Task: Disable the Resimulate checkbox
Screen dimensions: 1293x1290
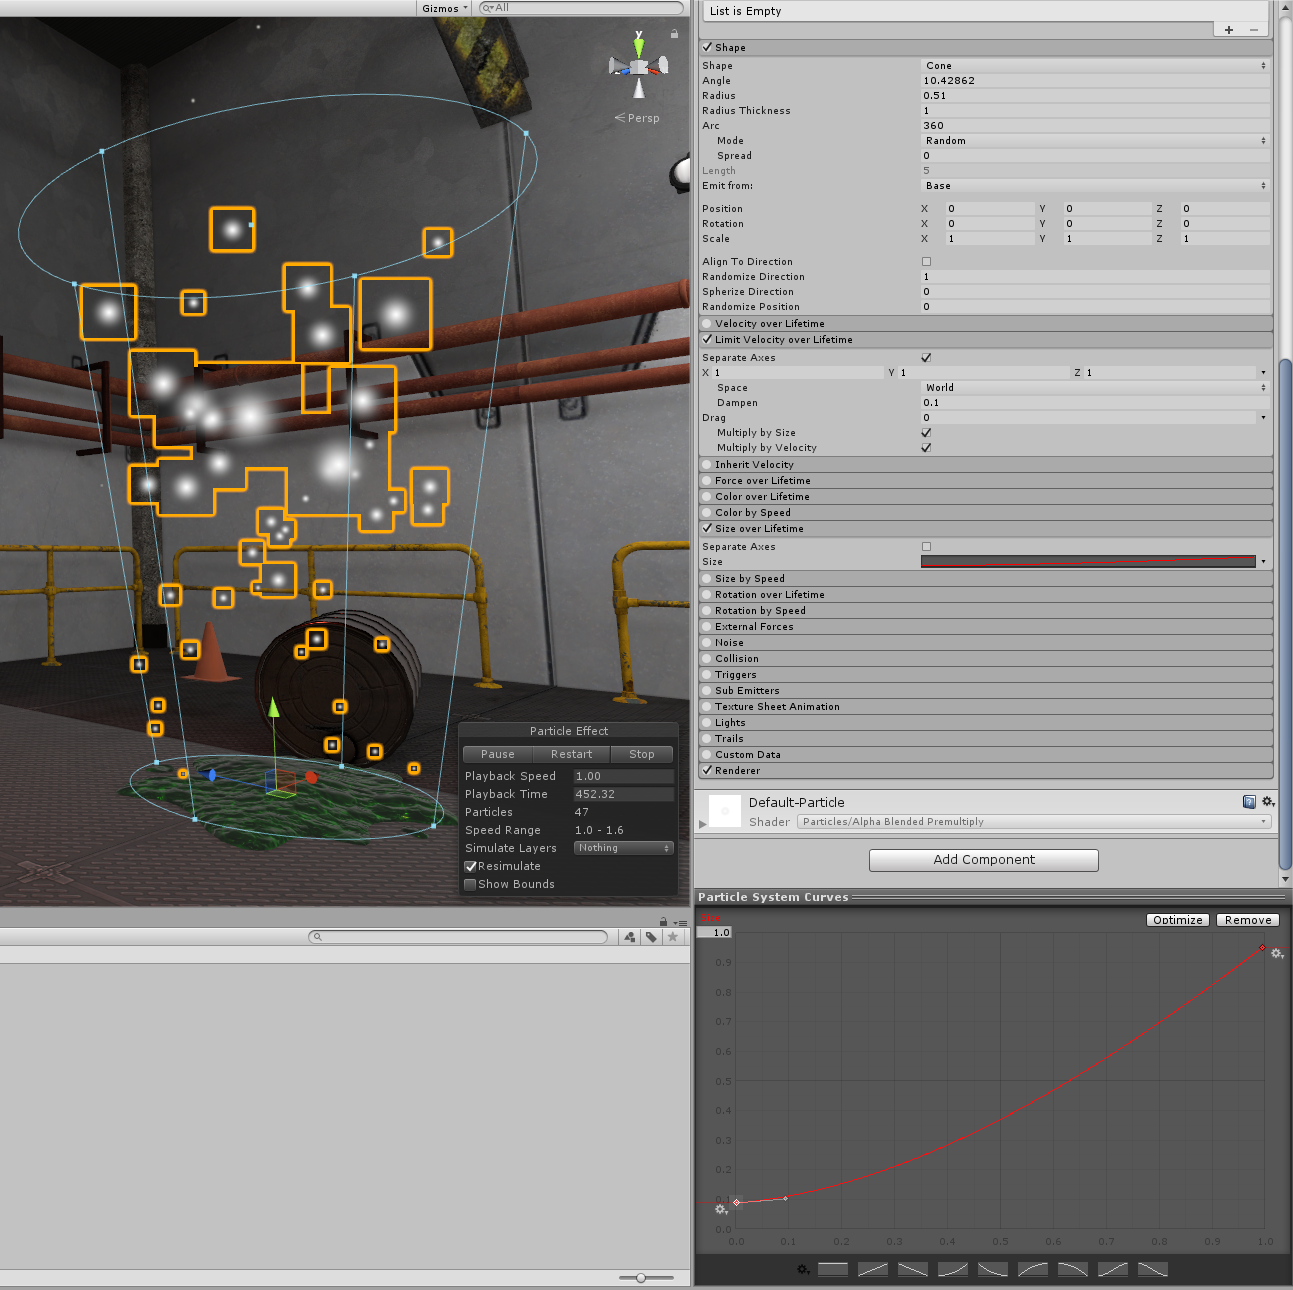Action: tap(470, 866)
